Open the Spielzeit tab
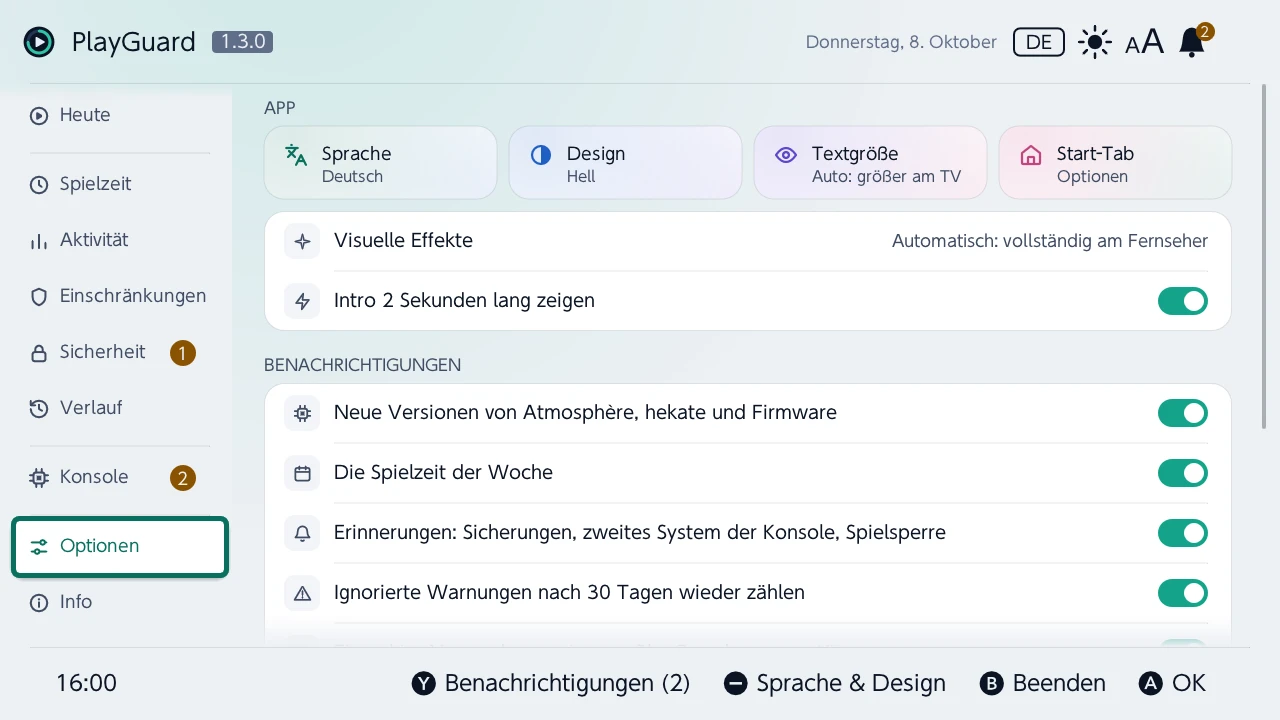The width and height of the screenshot is (1280, 720). 120,184
